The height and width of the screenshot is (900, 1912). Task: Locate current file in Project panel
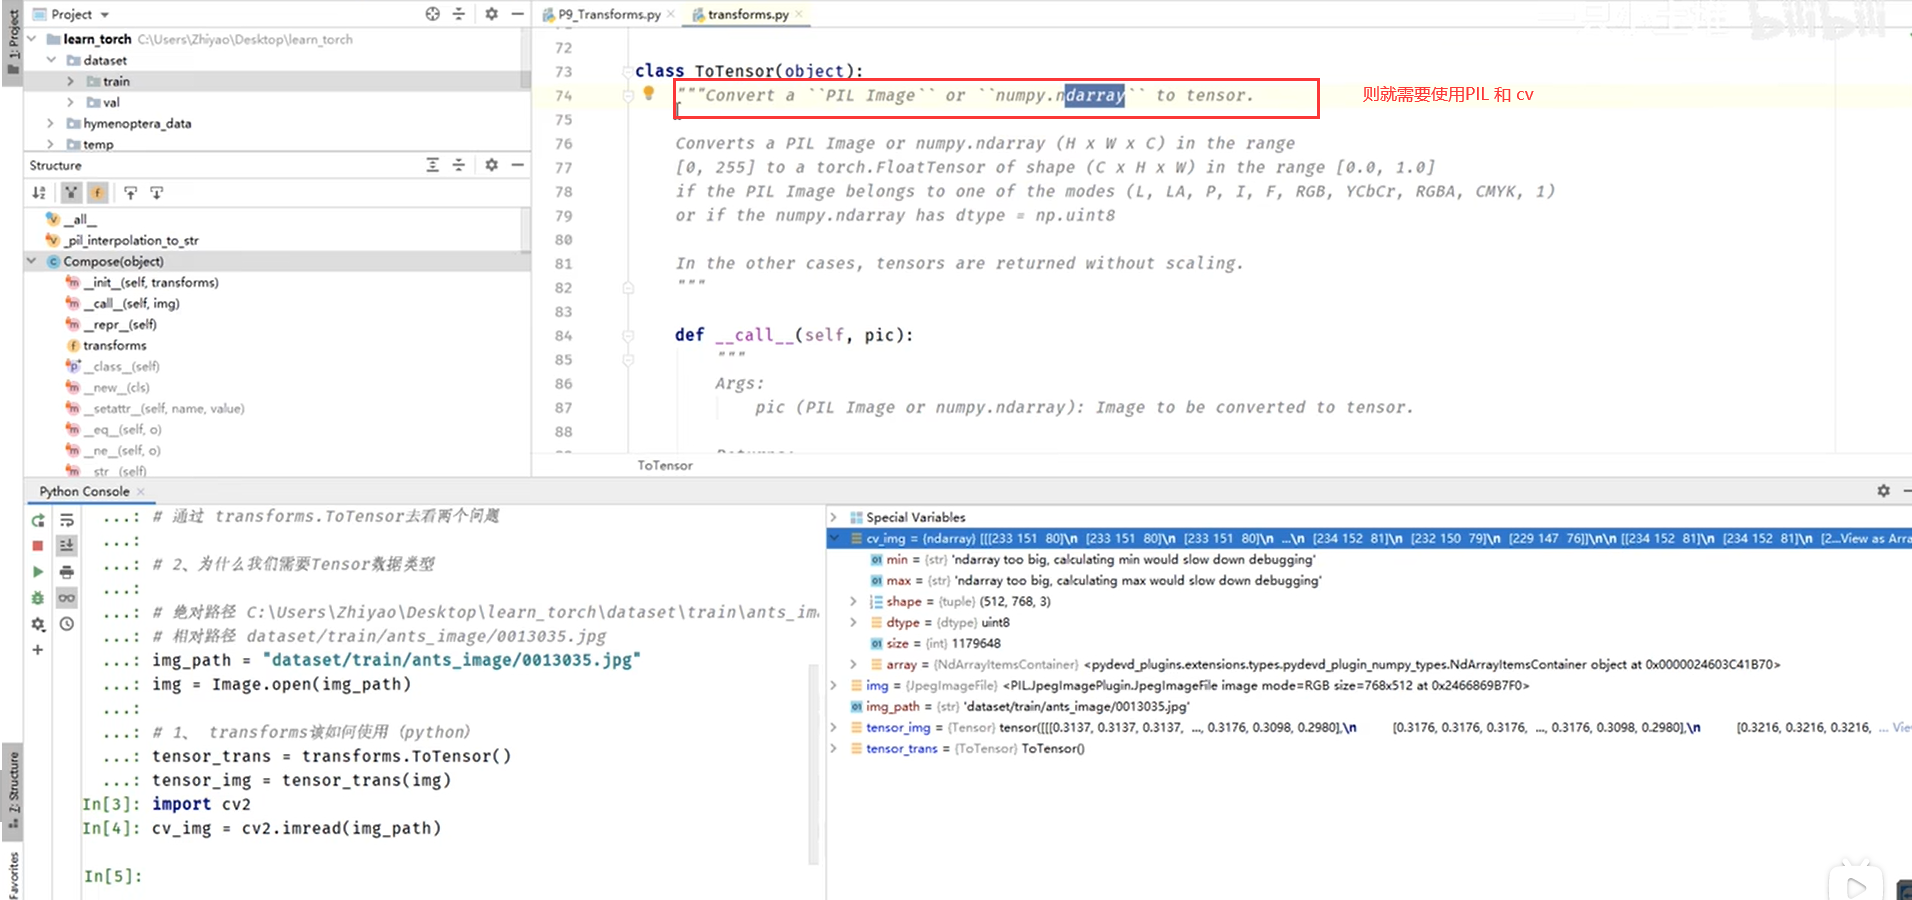click(432, 14)
